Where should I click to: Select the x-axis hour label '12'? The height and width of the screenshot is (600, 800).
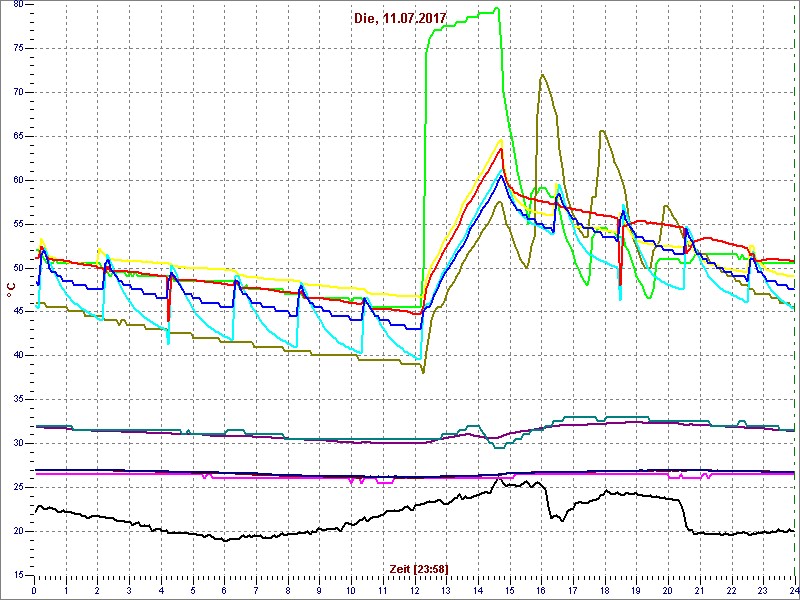[414, 590]
